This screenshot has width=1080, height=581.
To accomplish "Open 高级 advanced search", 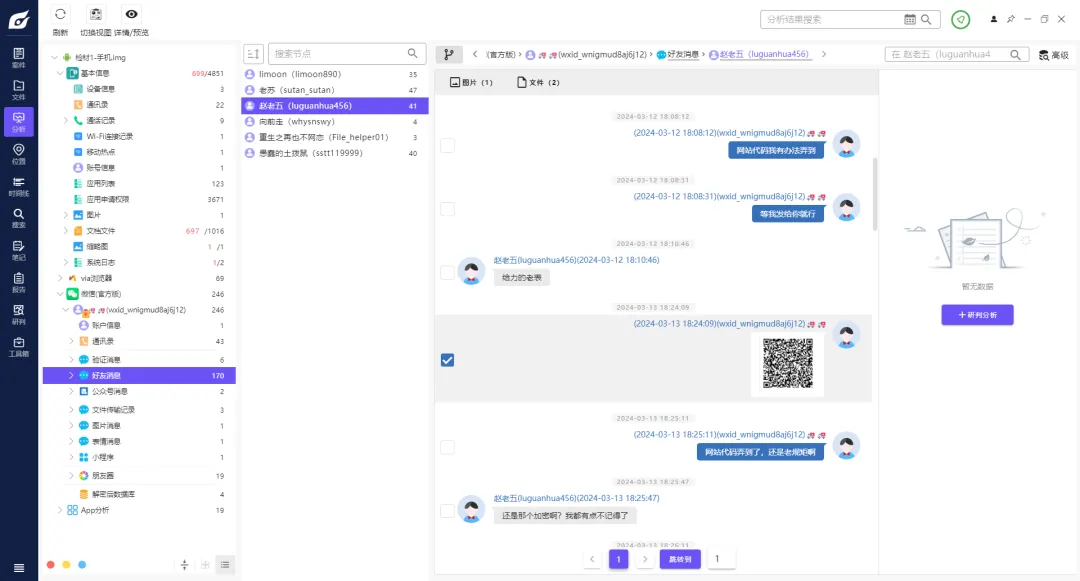I will click(1053, 55).
